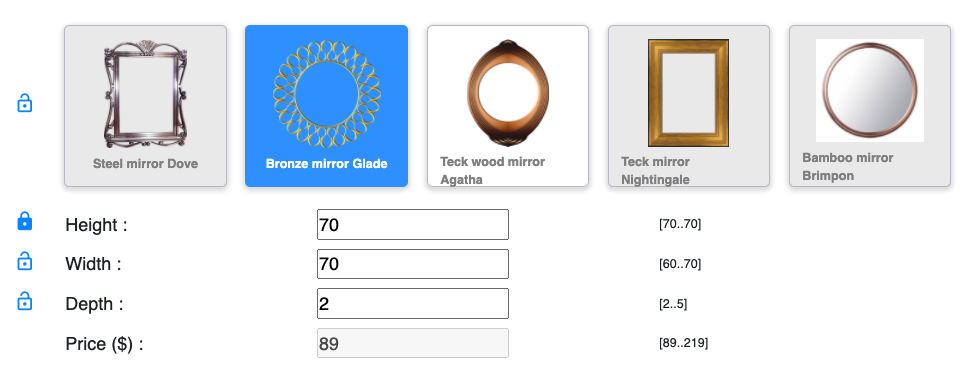Select the Bronze mirror Glade card
This screenshot has width=970, height=366.
tap(327, 106)
